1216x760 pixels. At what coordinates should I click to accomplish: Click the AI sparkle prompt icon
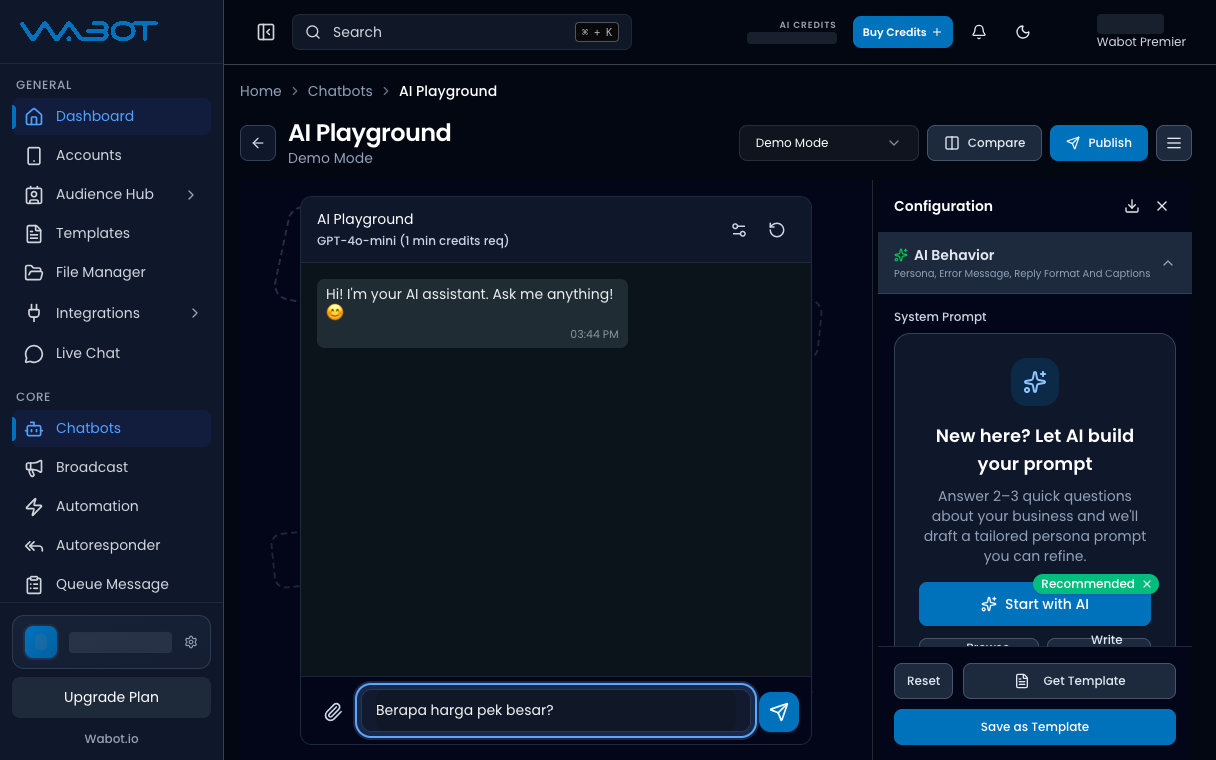tap(1035, 381)
